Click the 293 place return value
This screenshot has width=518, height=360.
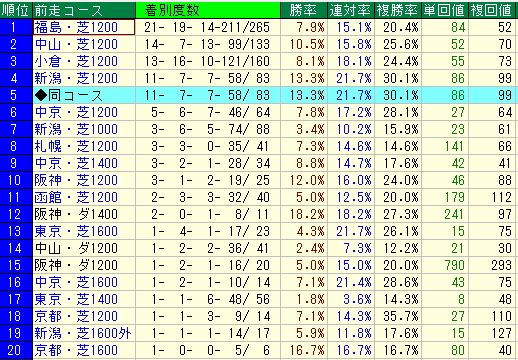[492, 265]
